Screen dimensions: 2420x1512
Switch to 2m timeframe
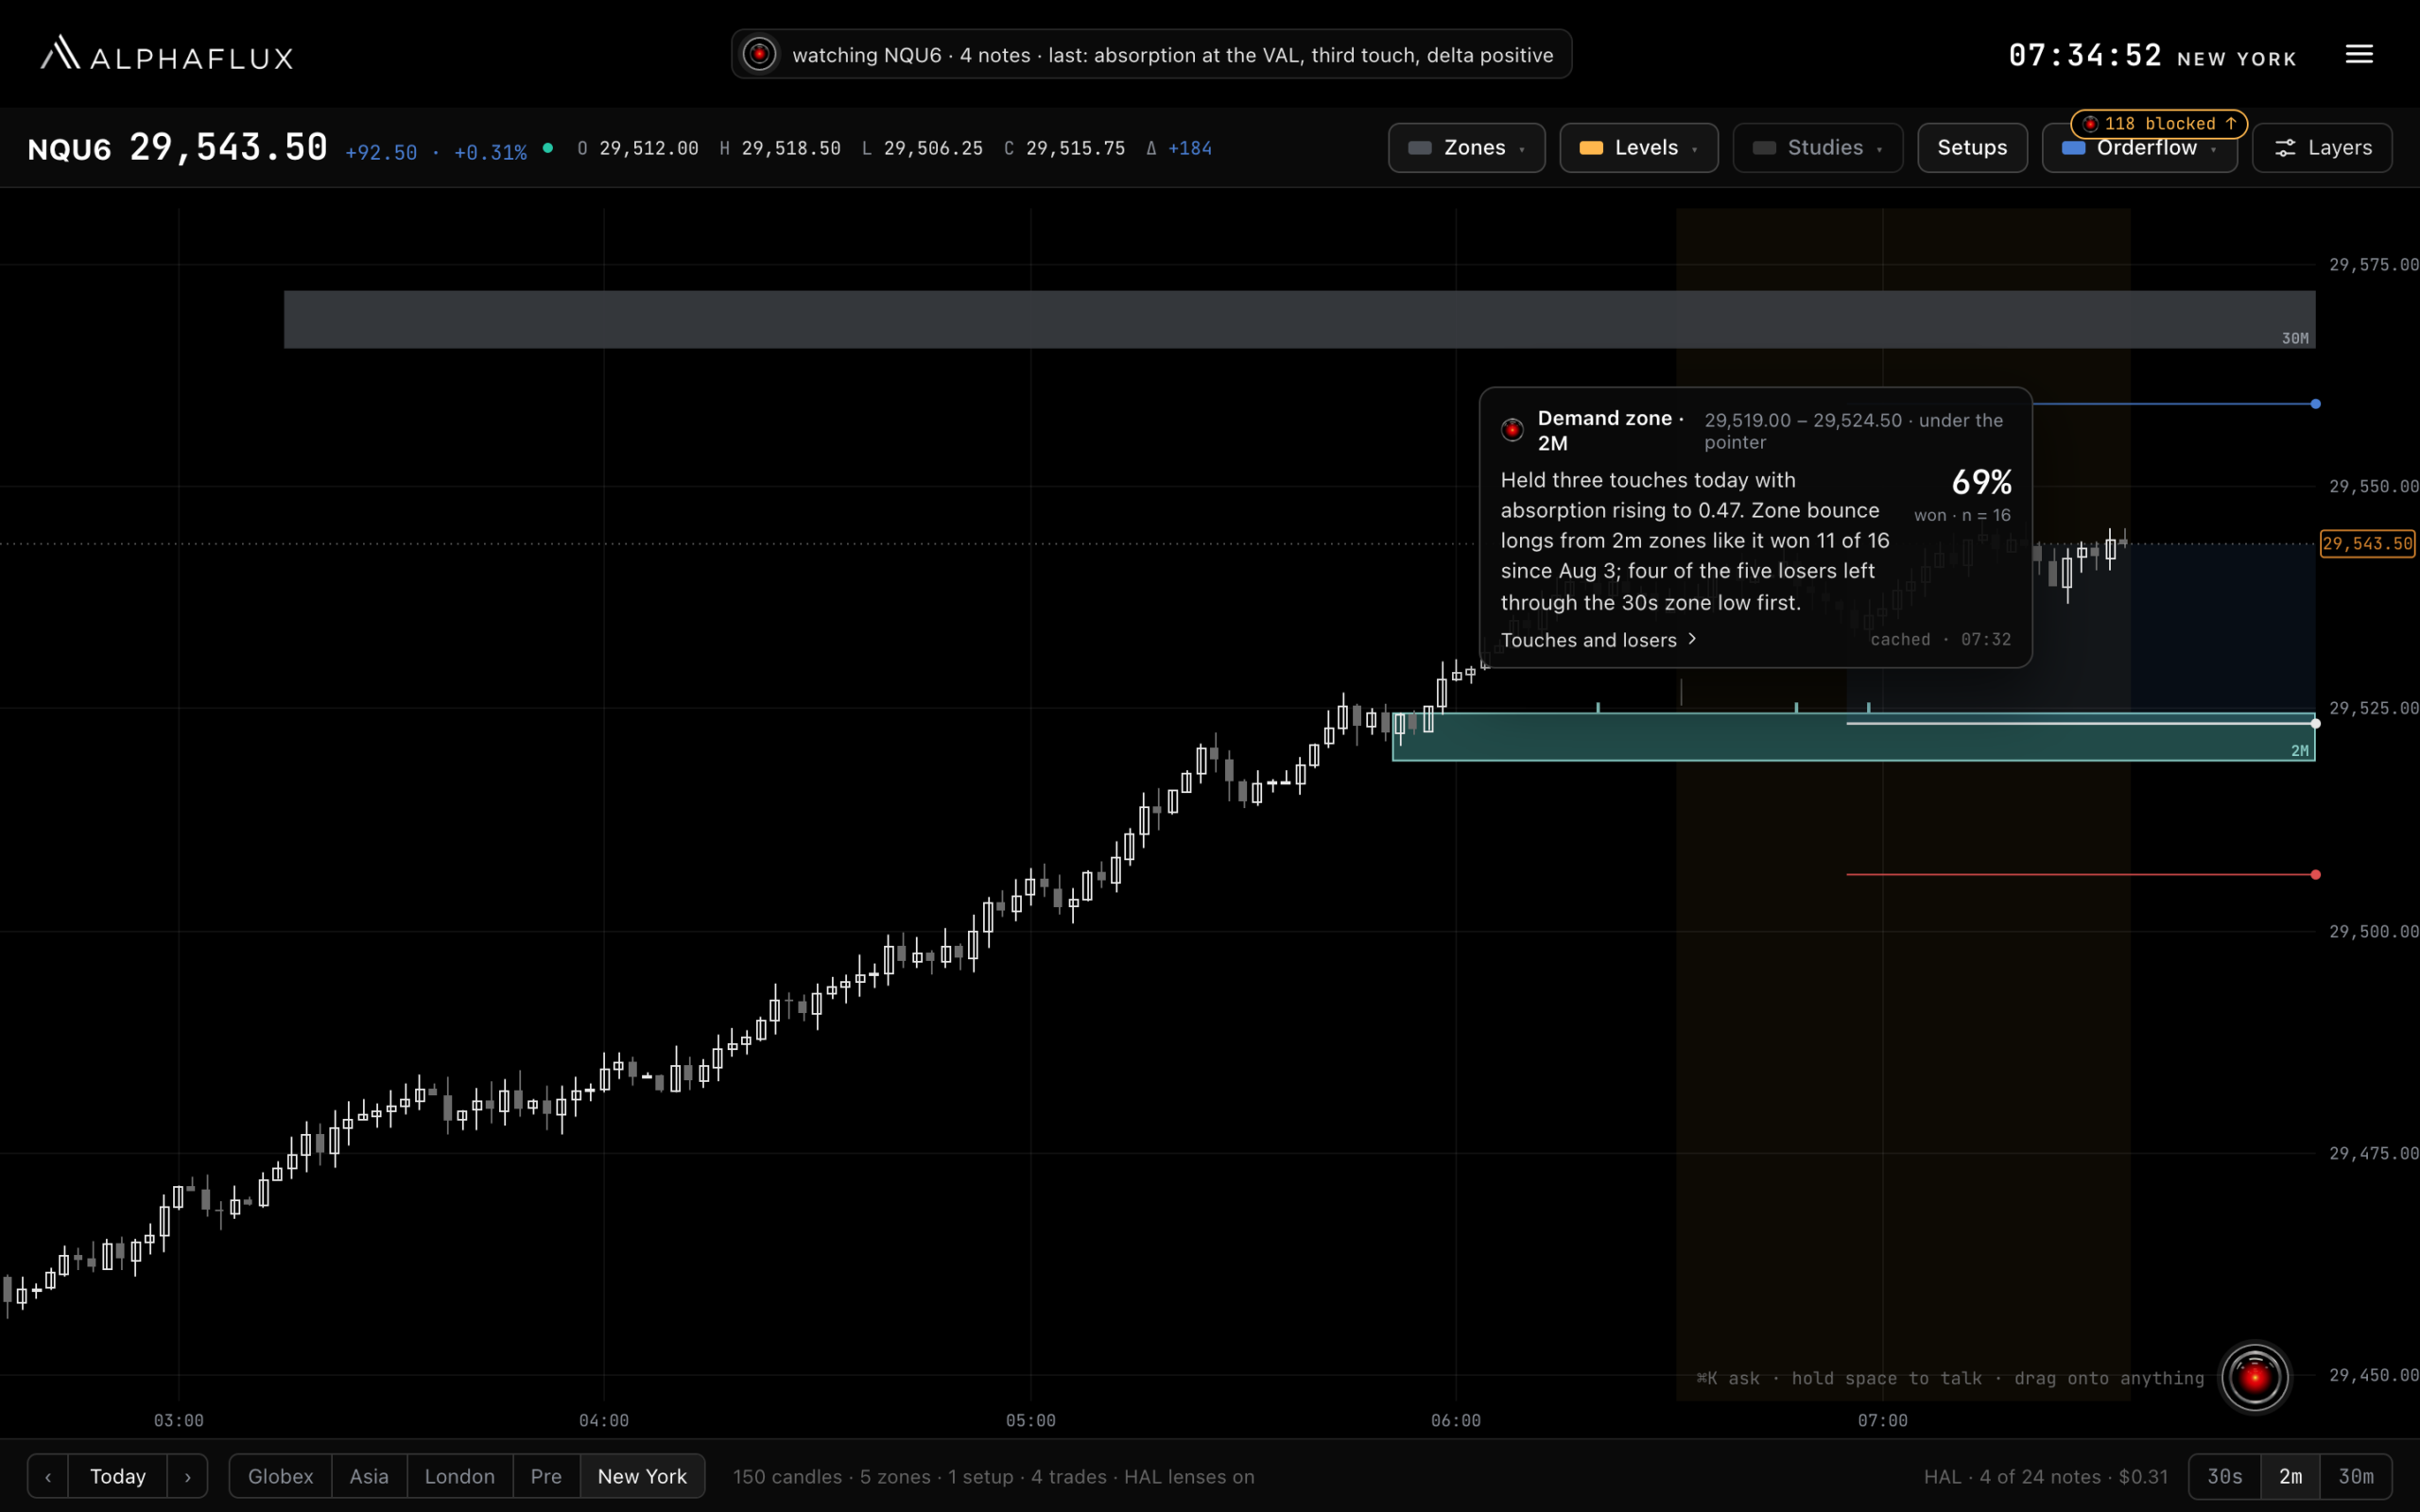2290,1476
